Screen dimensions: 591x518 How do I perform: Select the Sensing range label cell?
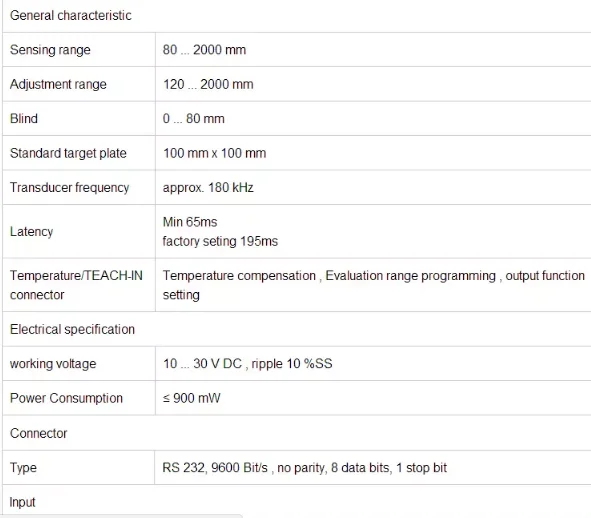pos(79,50)
